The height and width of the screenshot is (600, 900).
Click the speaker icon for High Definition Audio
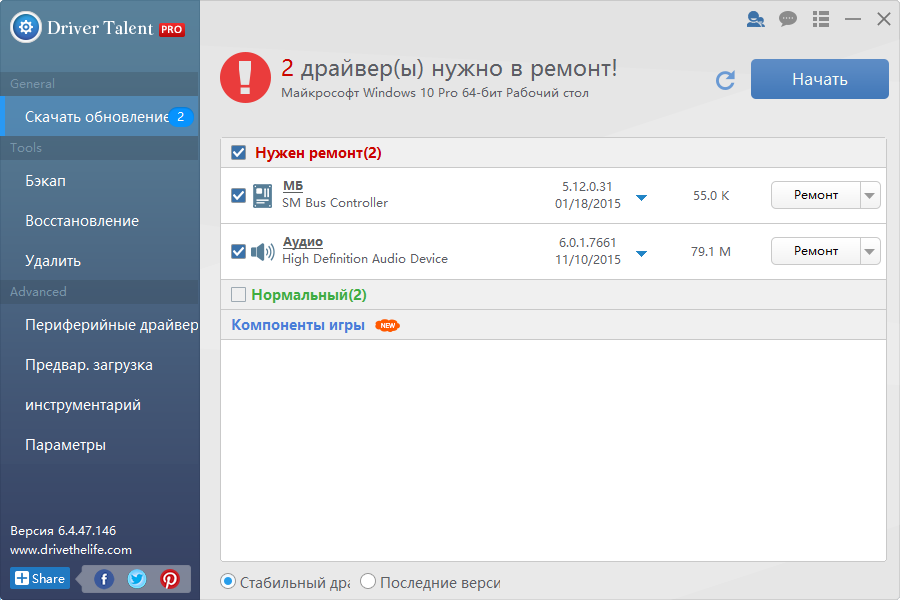[262, 250]
